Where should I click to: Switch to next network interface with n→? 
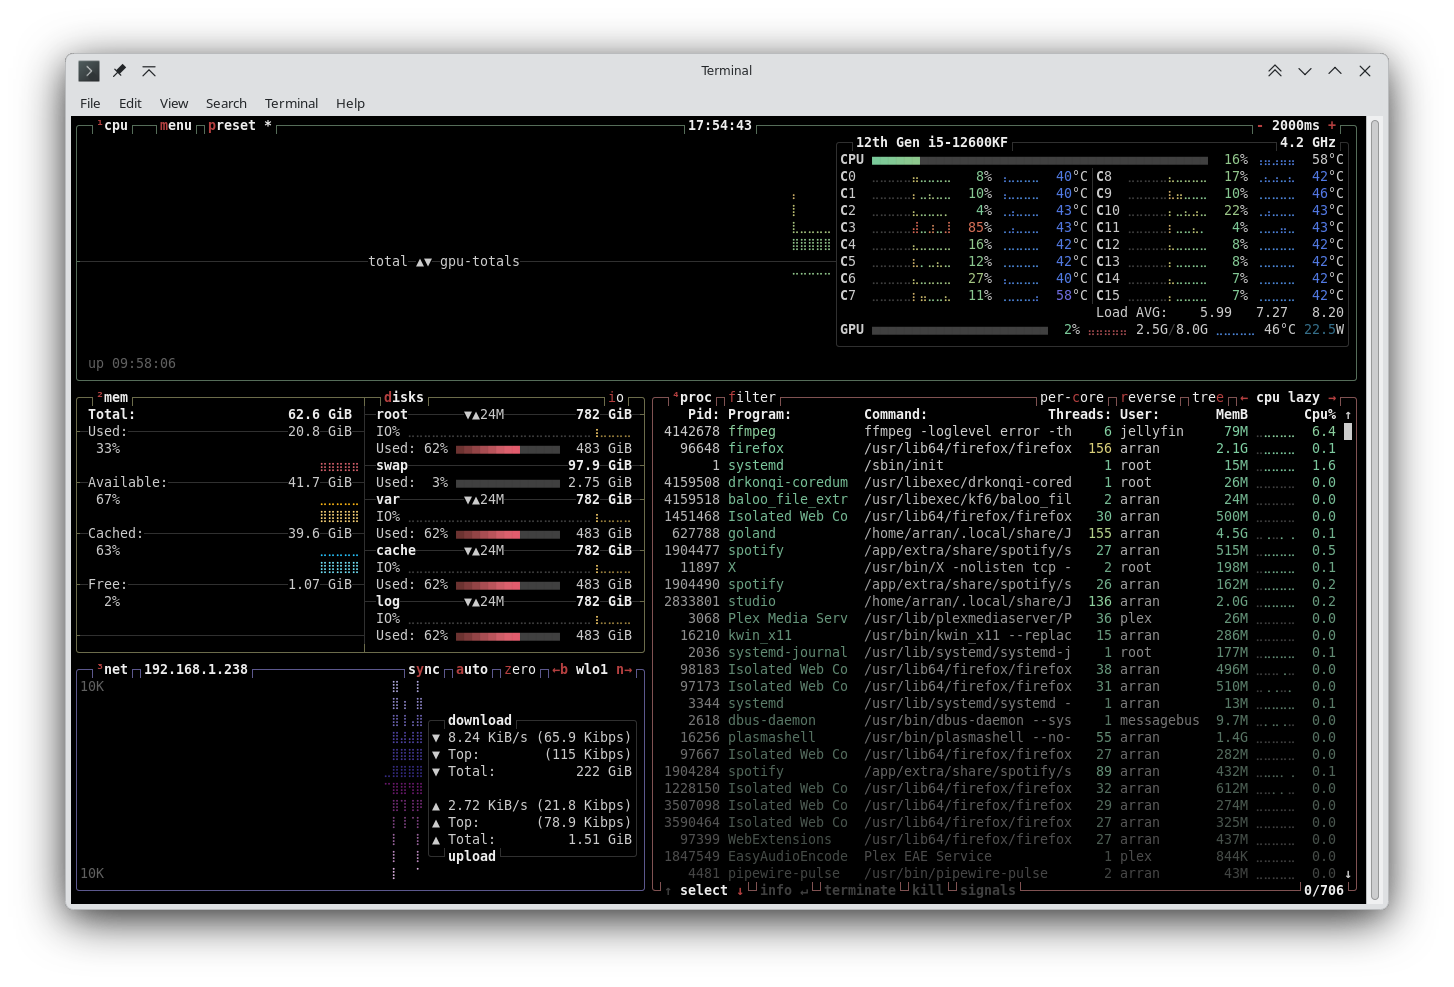click(x=624, y=670)
